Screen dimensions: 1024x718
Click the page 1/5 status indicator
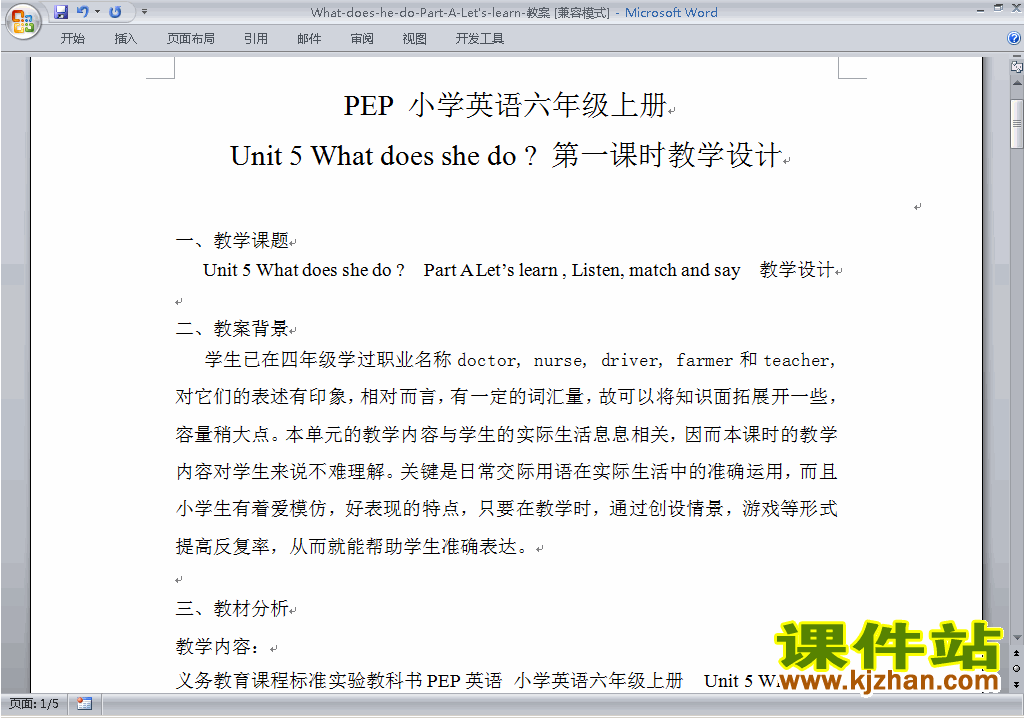[33, 704]
